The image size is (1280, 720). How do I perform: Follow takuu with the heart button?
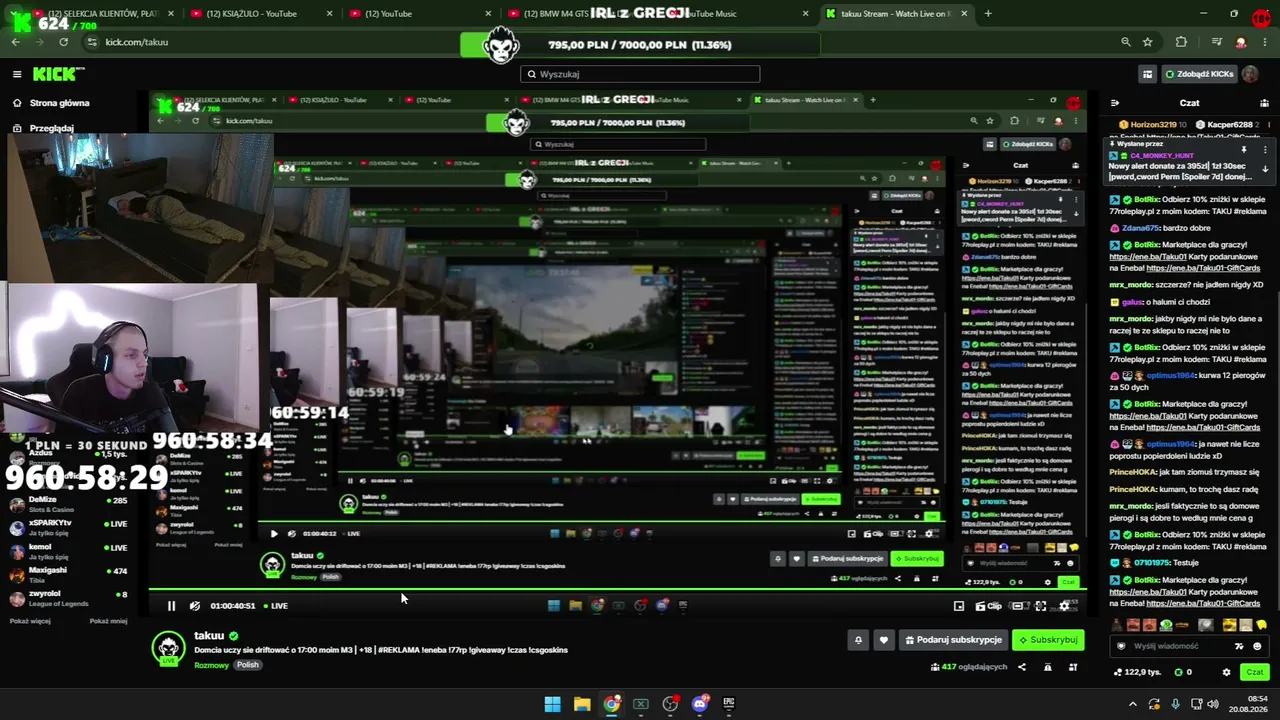(x=883, y=640)
